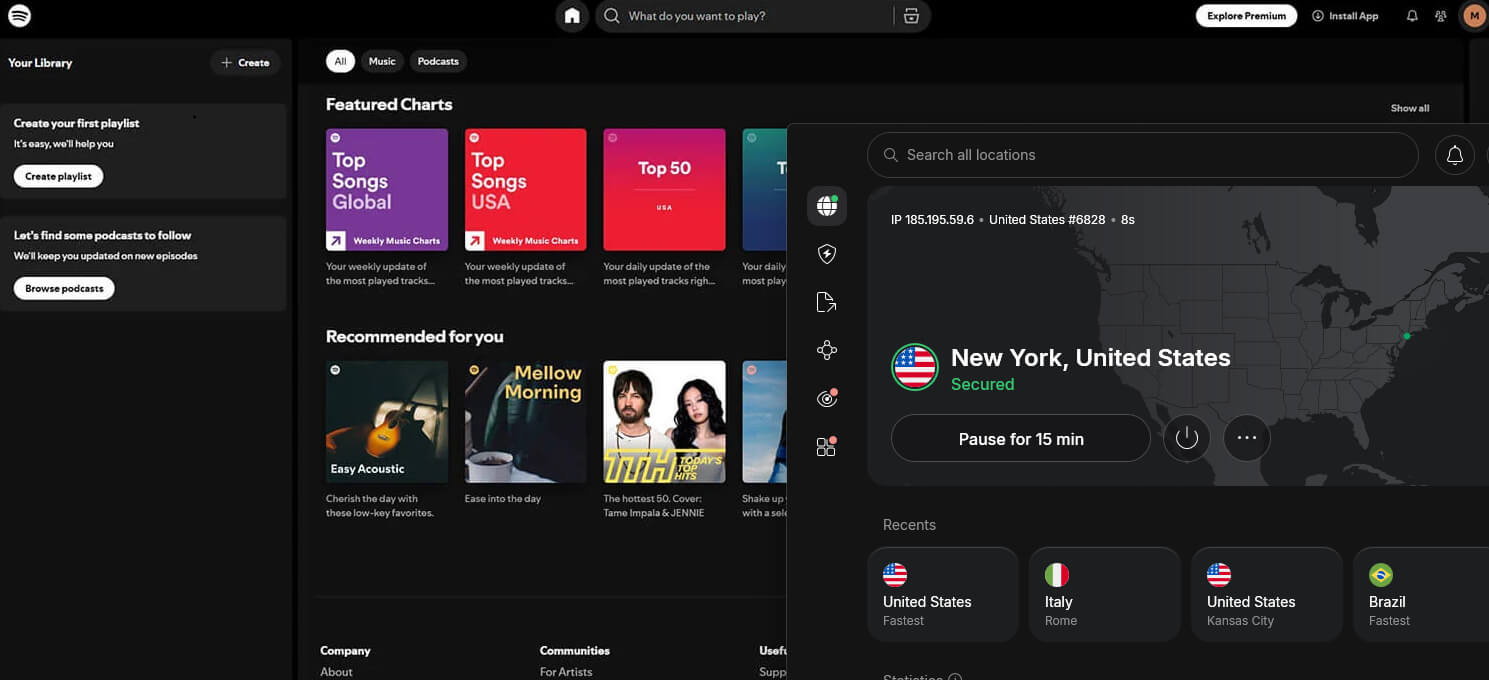Connect to recent United States Fastest
This screenshot has height=680, width=1489.
(943, 594)
